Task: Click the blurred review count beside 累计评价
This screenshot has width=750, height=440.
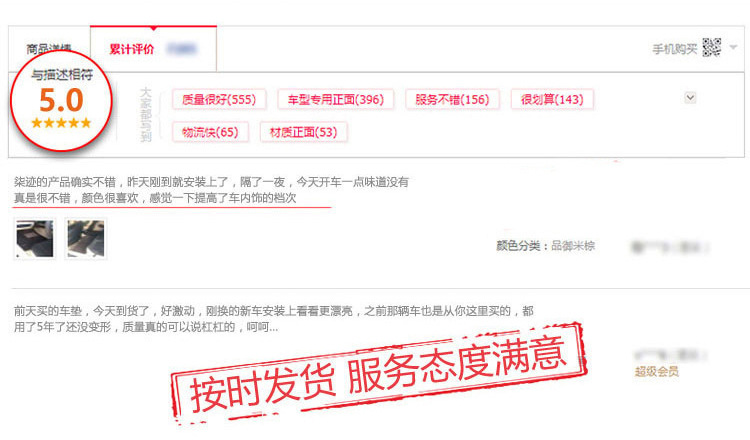Action: pos(181,49)
